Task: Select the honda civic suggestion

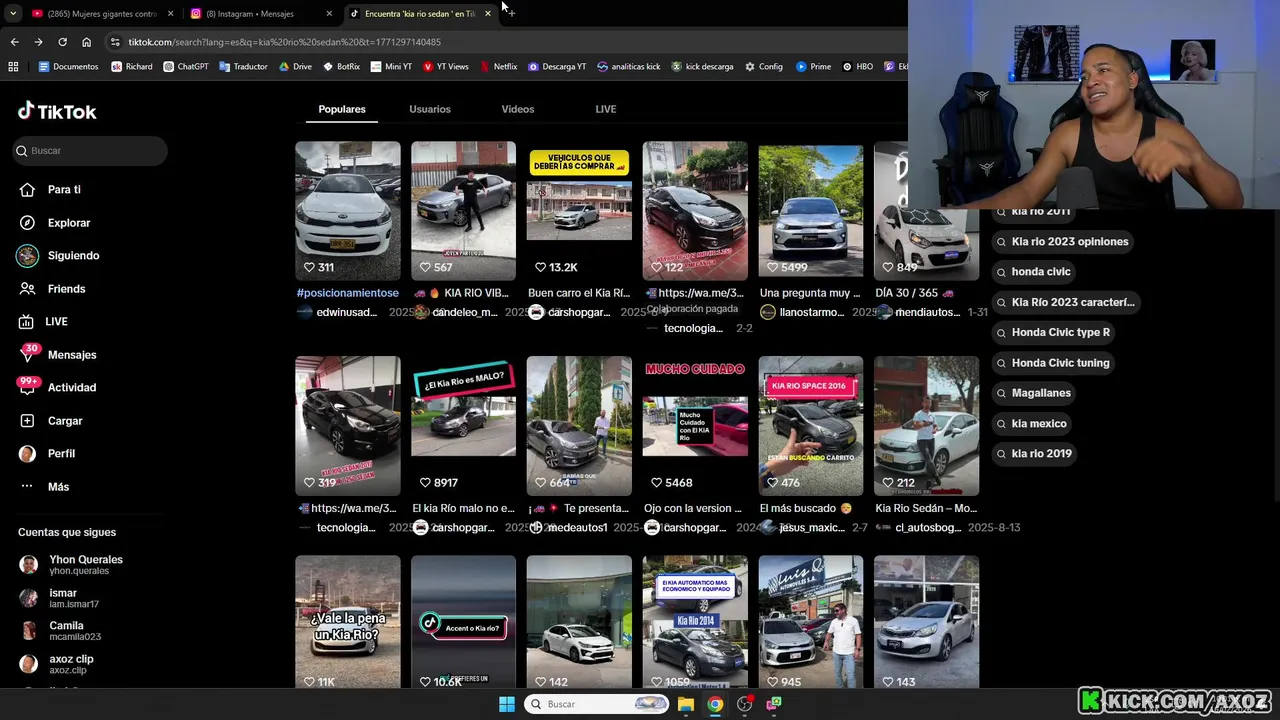Action: (x=1032, y=272)
